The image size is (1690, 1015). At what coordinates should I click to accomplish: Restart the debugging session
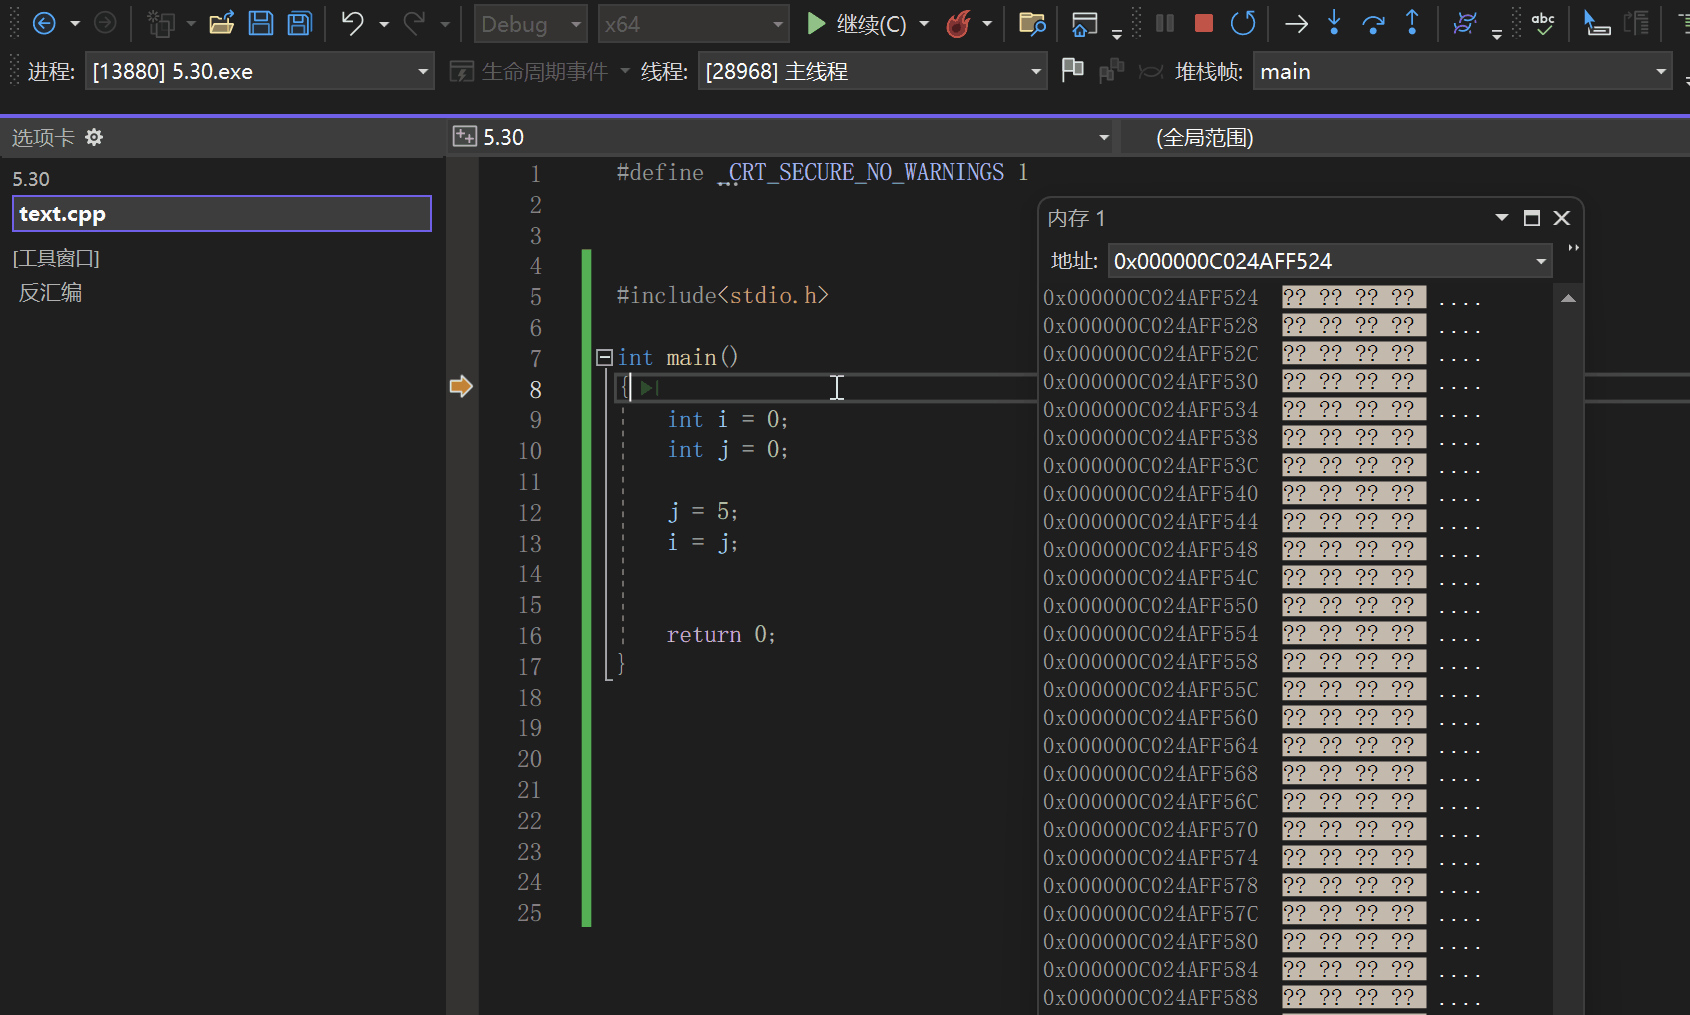click(x=1243, y=23)
